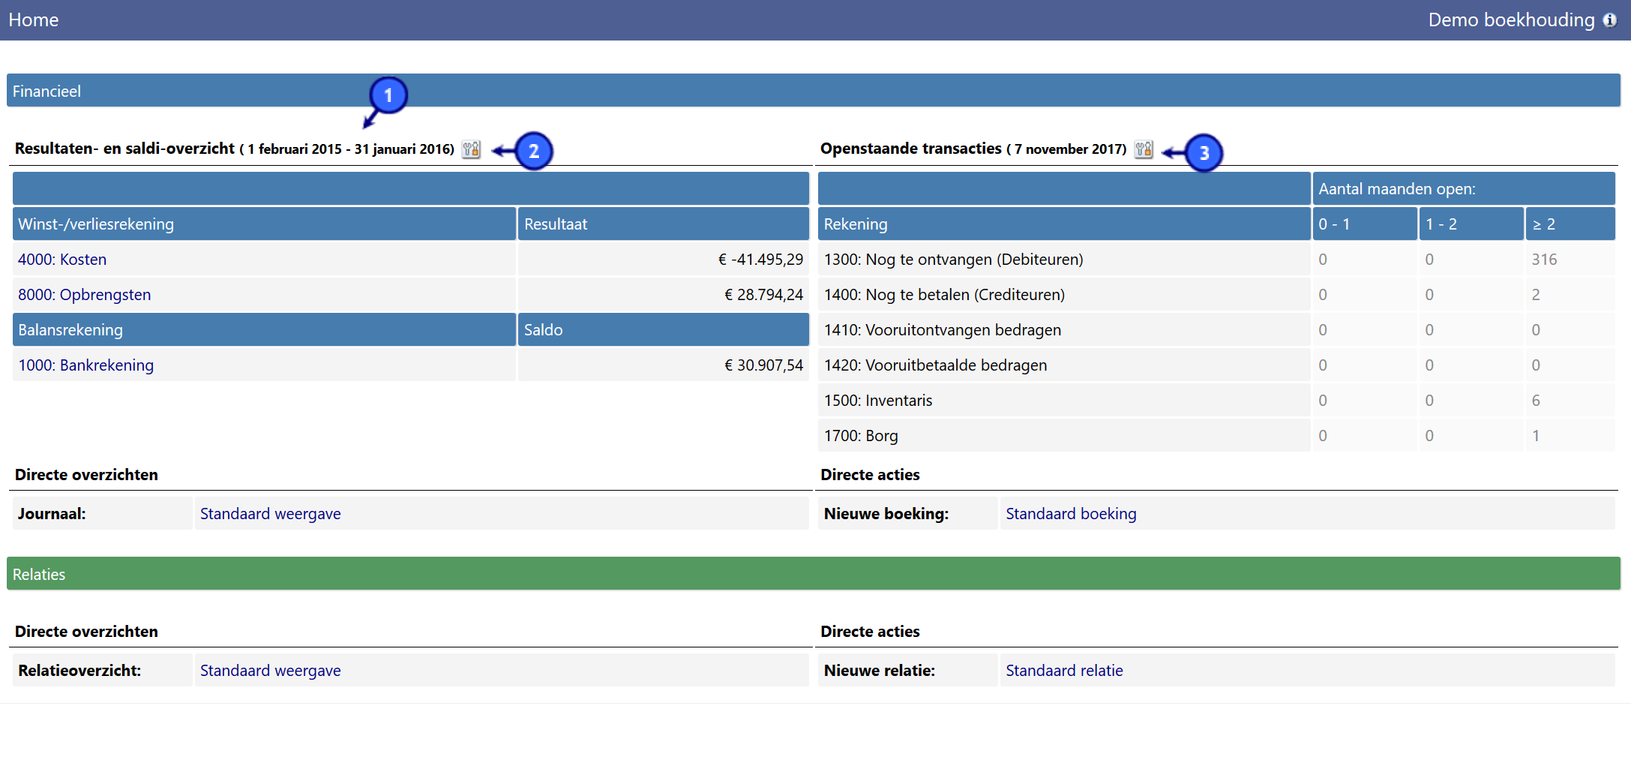Viewport: 1631px width, 772px height.
Task: Click the Relatieoverzicht: label
Action: 80,671
